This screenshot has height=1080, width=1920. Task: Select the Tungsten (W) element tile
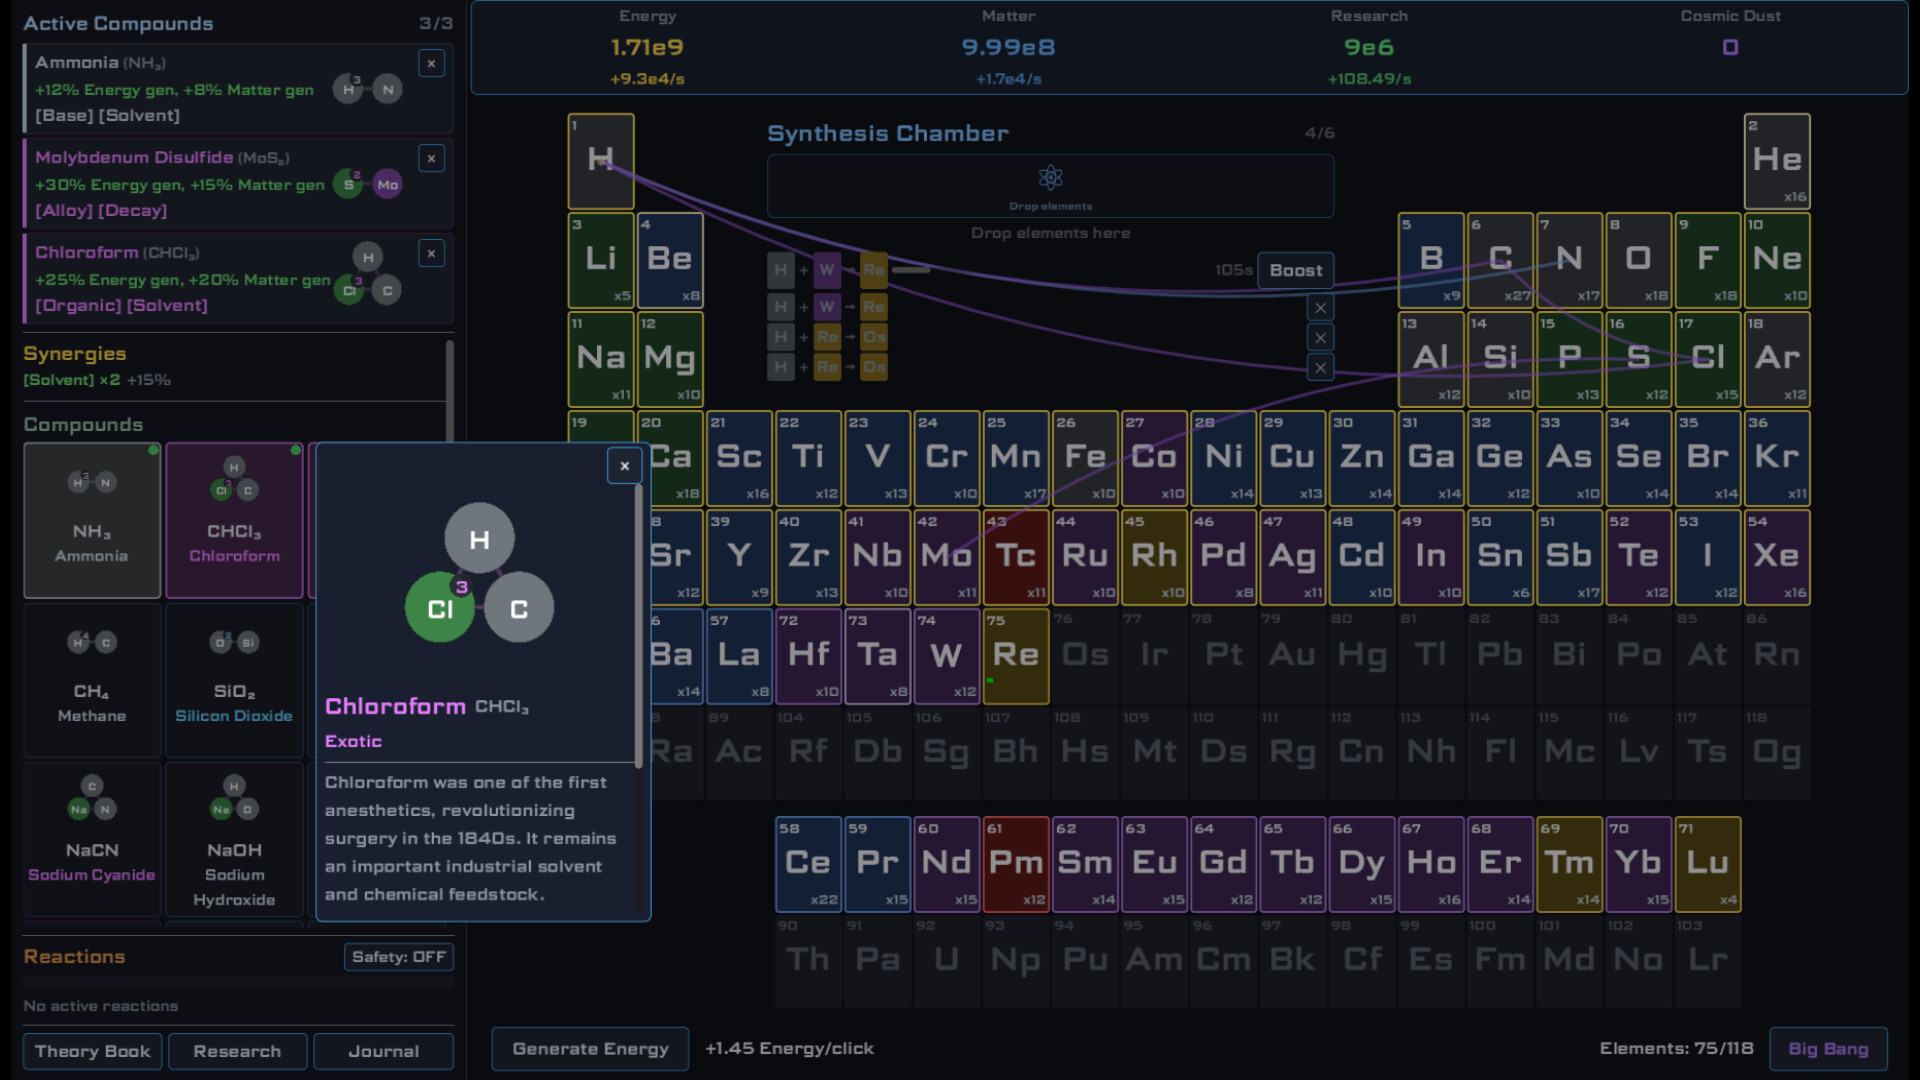coord(946,656)
